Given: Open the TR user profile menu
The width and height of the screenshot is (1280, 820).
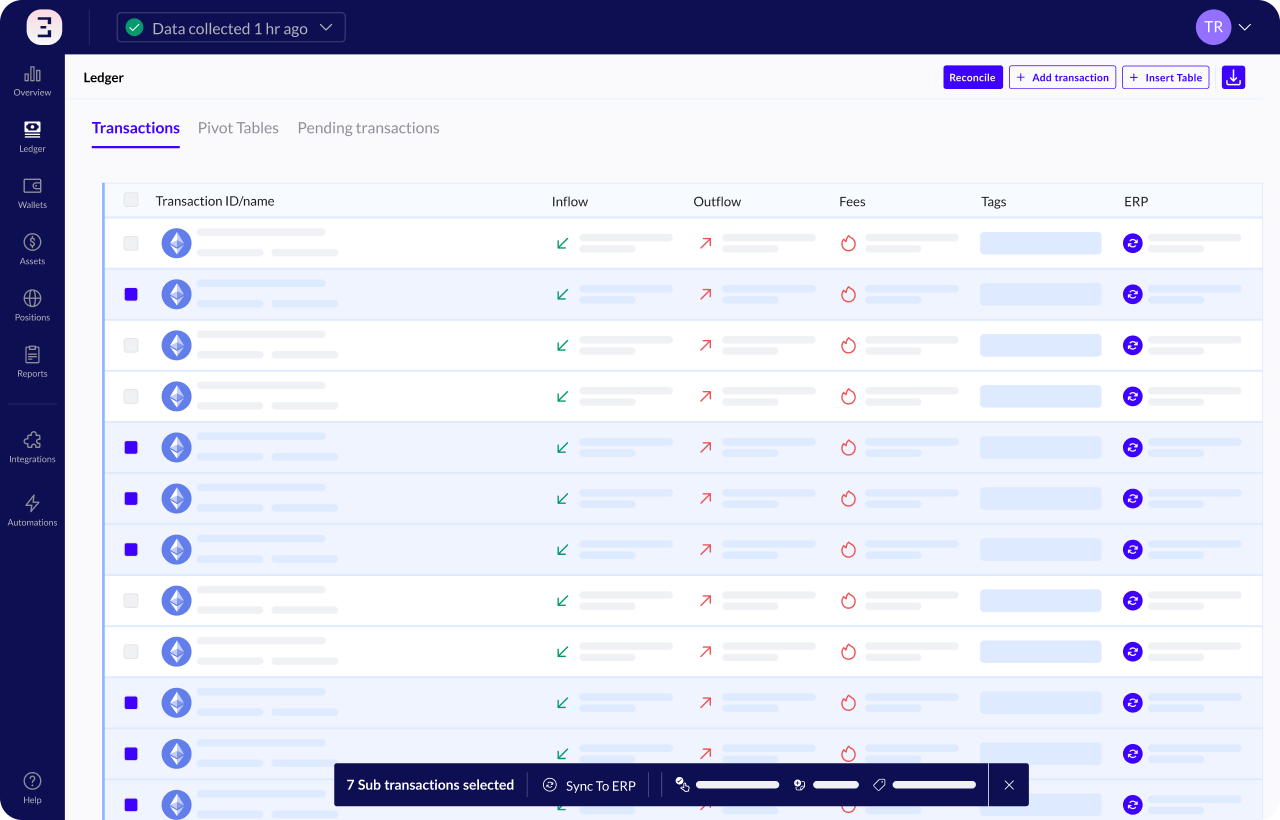Looking at the screenshot, I should (x=1224, y=27).
